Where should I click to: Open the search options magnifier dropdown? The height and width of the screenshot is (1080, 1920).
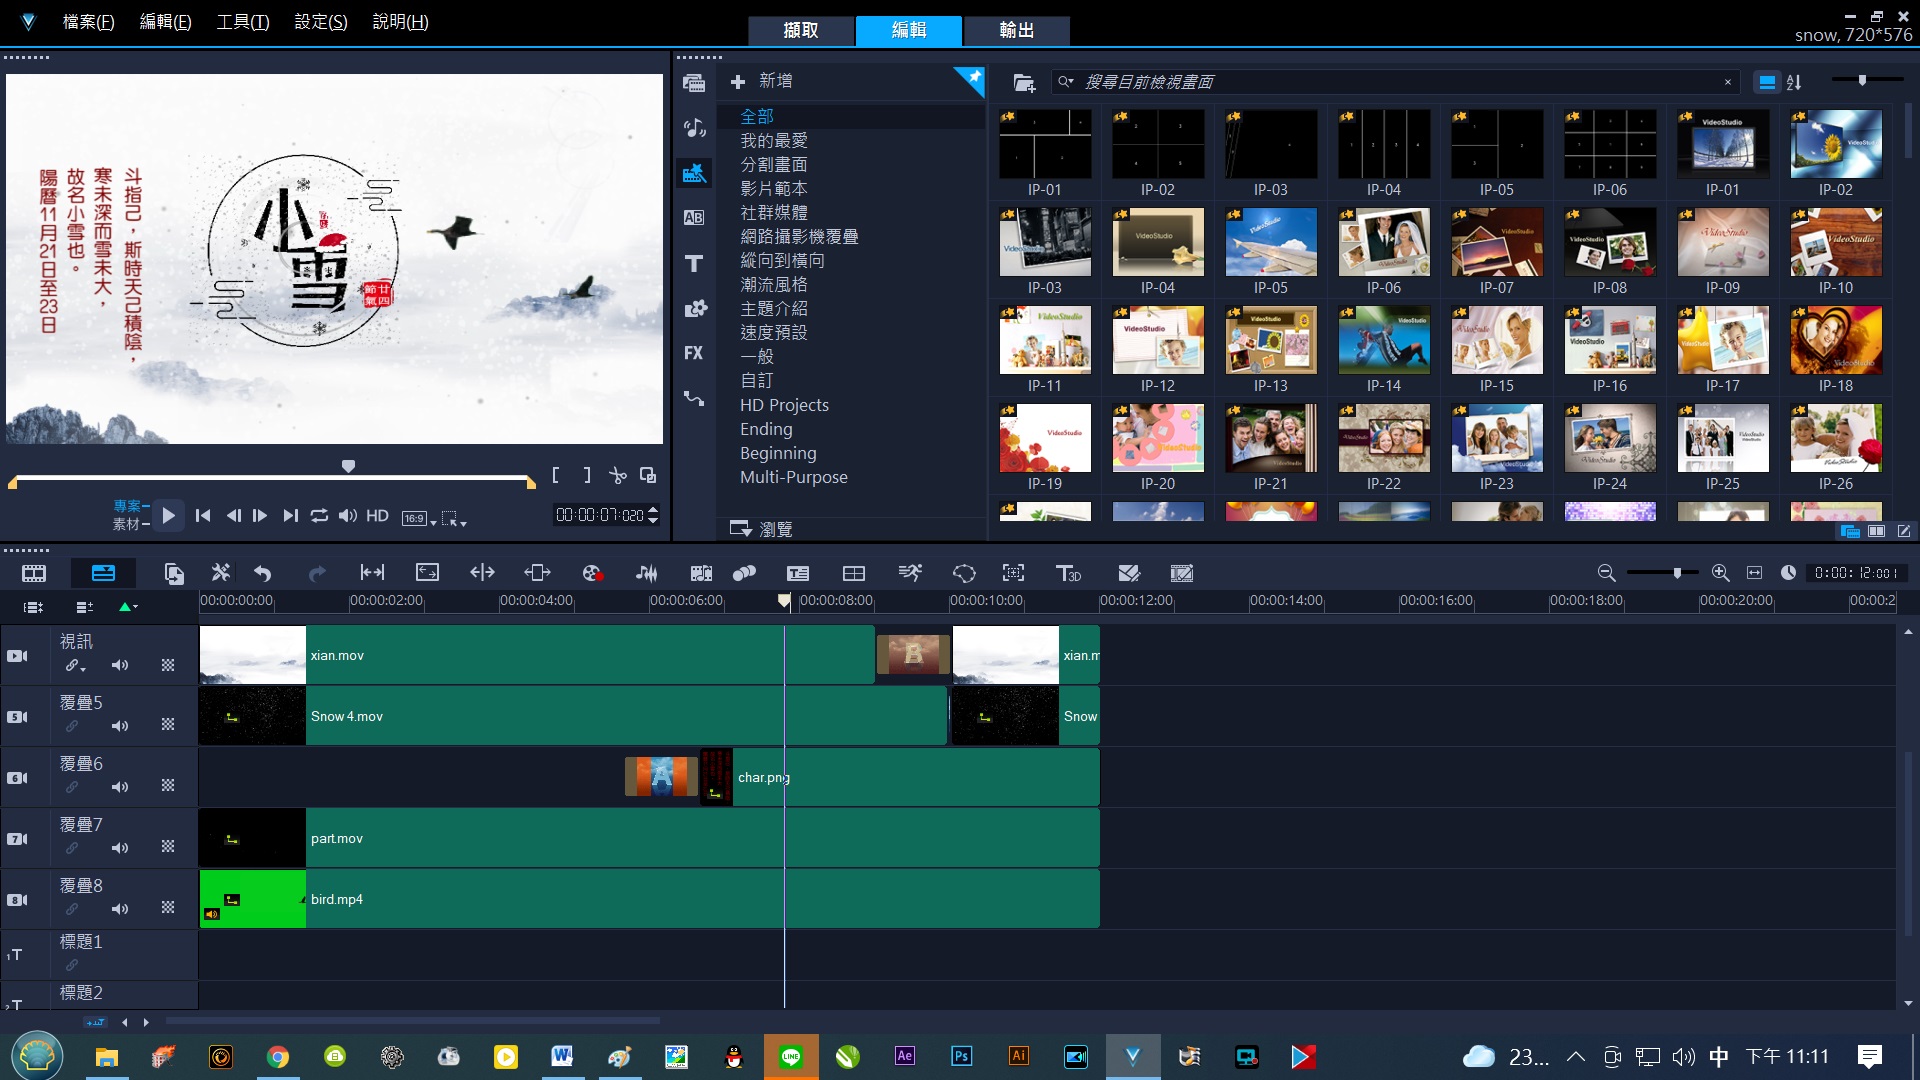pyautogui.click(x=1066, y=82)
